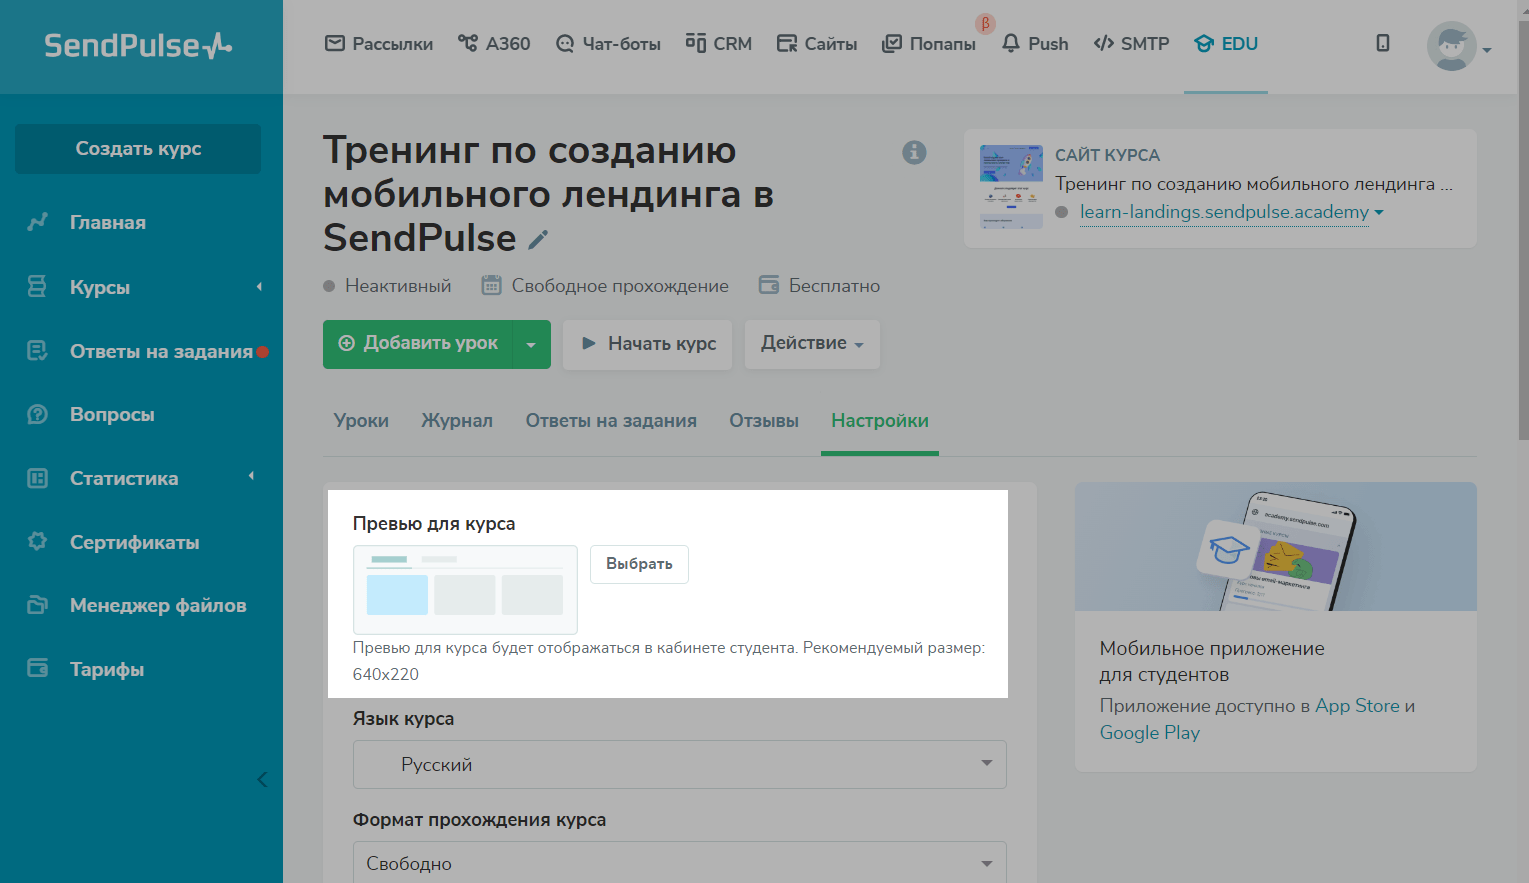Viewport: 1529px width, 883px height.
Task: Switch to the Отзывы tab
Action: click(x=763, y=421)
